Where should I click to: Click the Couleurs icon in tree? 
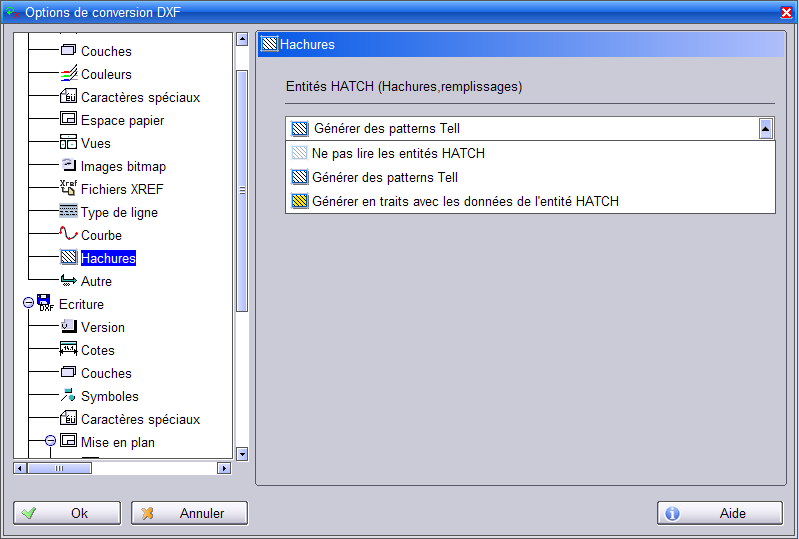click(x=68, y=74)
